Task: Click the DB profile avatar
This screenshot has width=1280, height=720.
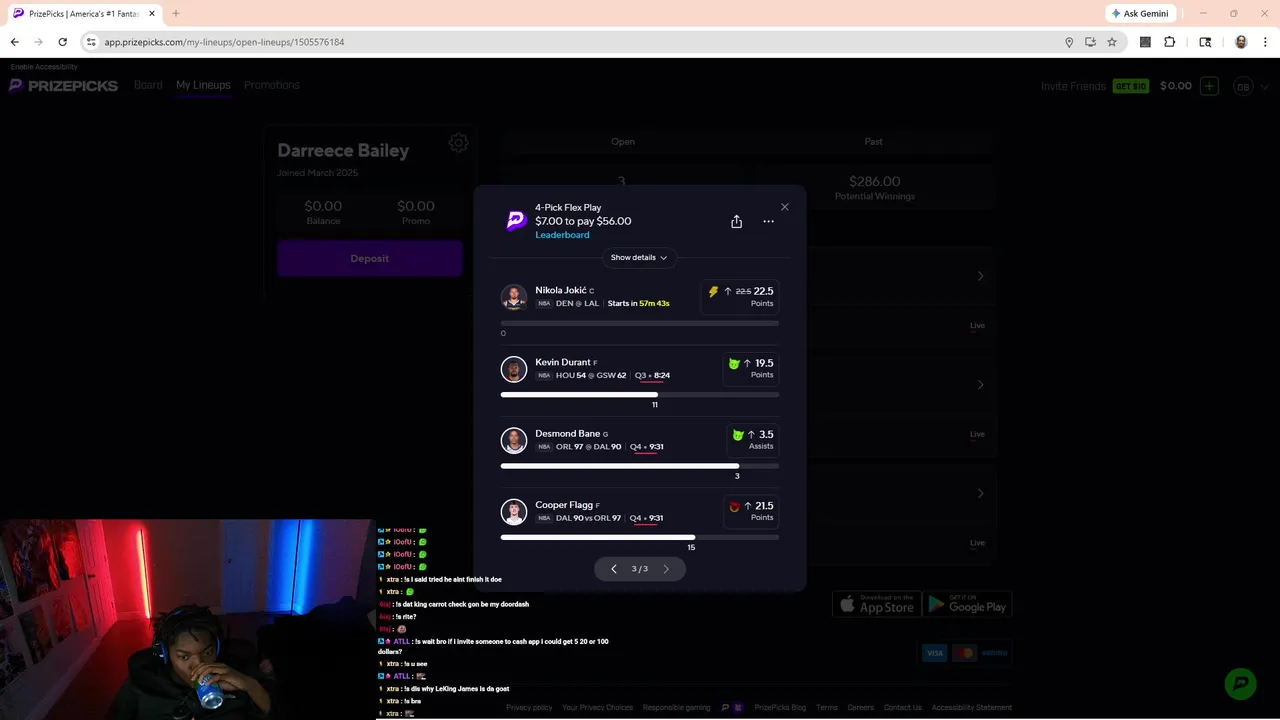Action: click(1243, 86)
